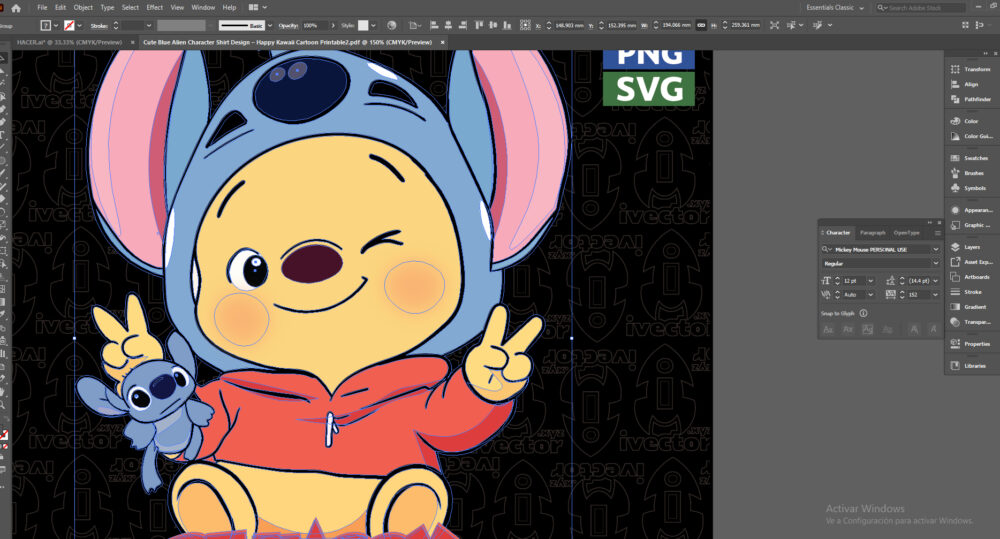This screenshot has width=1000, height=539.
Task: Open the Gradient panel
Action: coord(968,307)
